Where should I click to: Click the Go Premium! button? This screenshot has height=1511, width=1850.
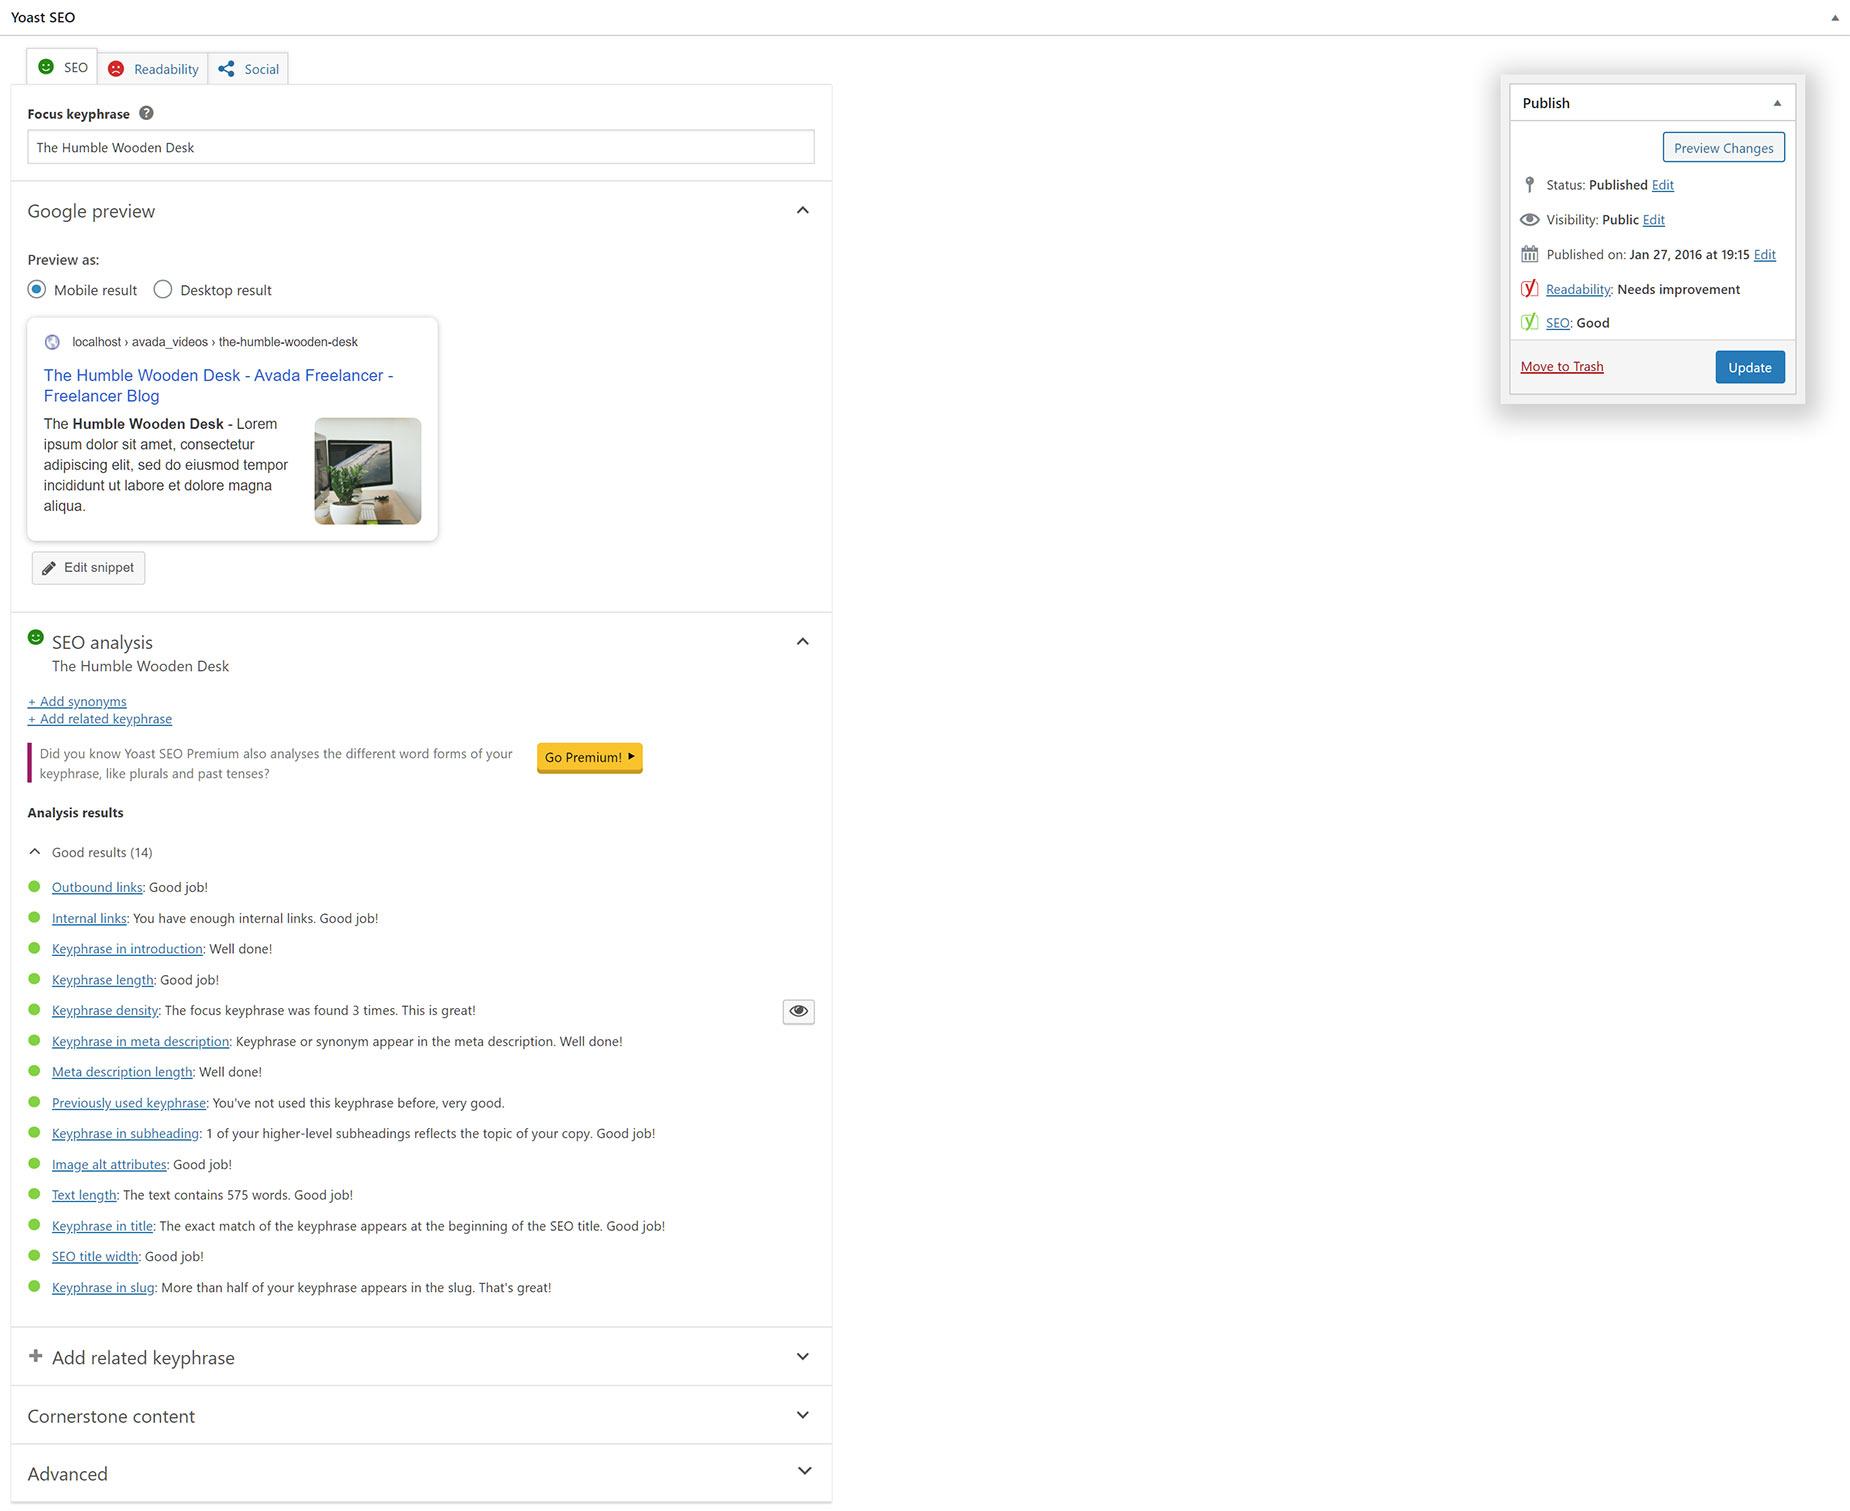(x=590, y=758)
